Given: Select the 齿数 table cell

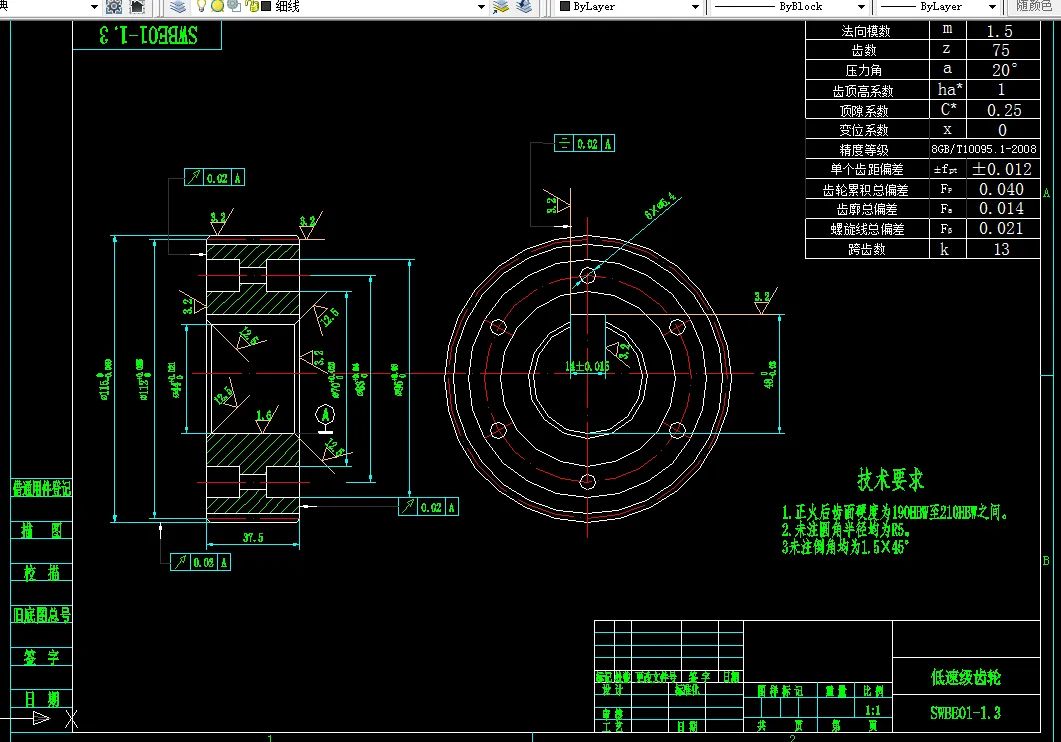Looking at the screenshot, I should tap(867, 50).
